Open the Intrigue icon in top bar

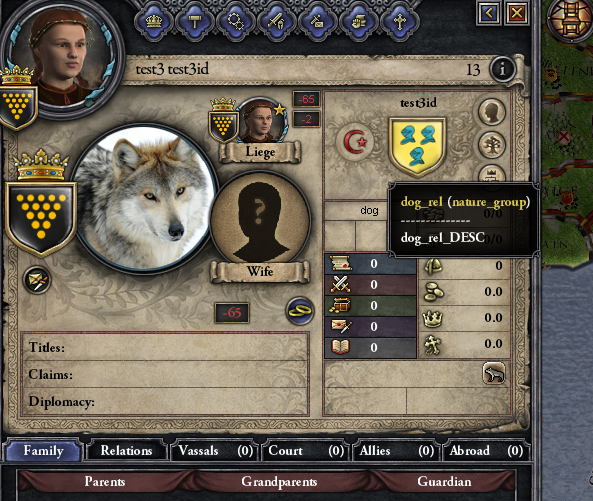(318, 21)
